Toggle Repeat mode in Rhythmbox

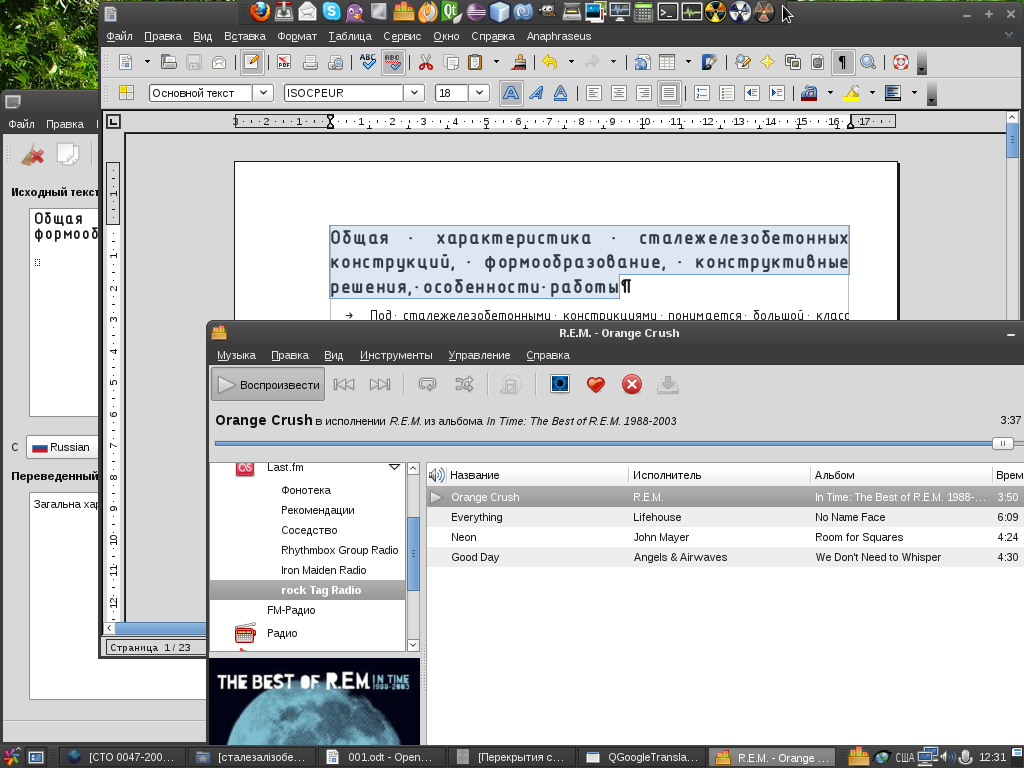pos(427,385)
